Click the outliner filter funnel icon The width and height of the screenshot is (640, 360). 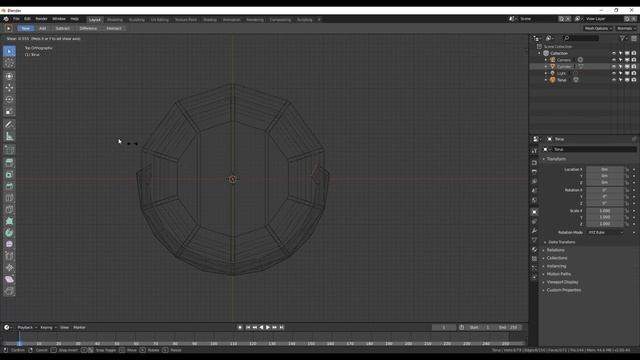point(622,38)
